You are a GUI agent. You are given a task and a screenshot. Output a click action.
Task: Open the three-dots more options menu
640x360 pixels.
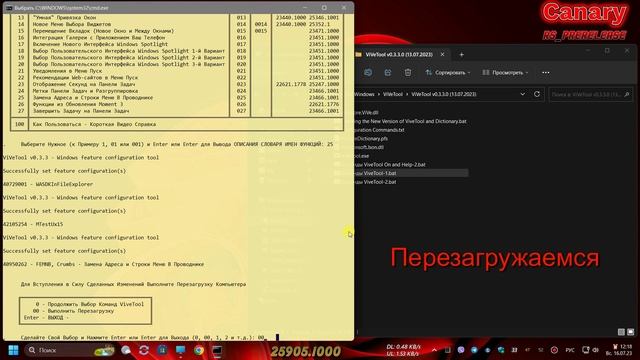pyautogui.click(x=546, y=73)
